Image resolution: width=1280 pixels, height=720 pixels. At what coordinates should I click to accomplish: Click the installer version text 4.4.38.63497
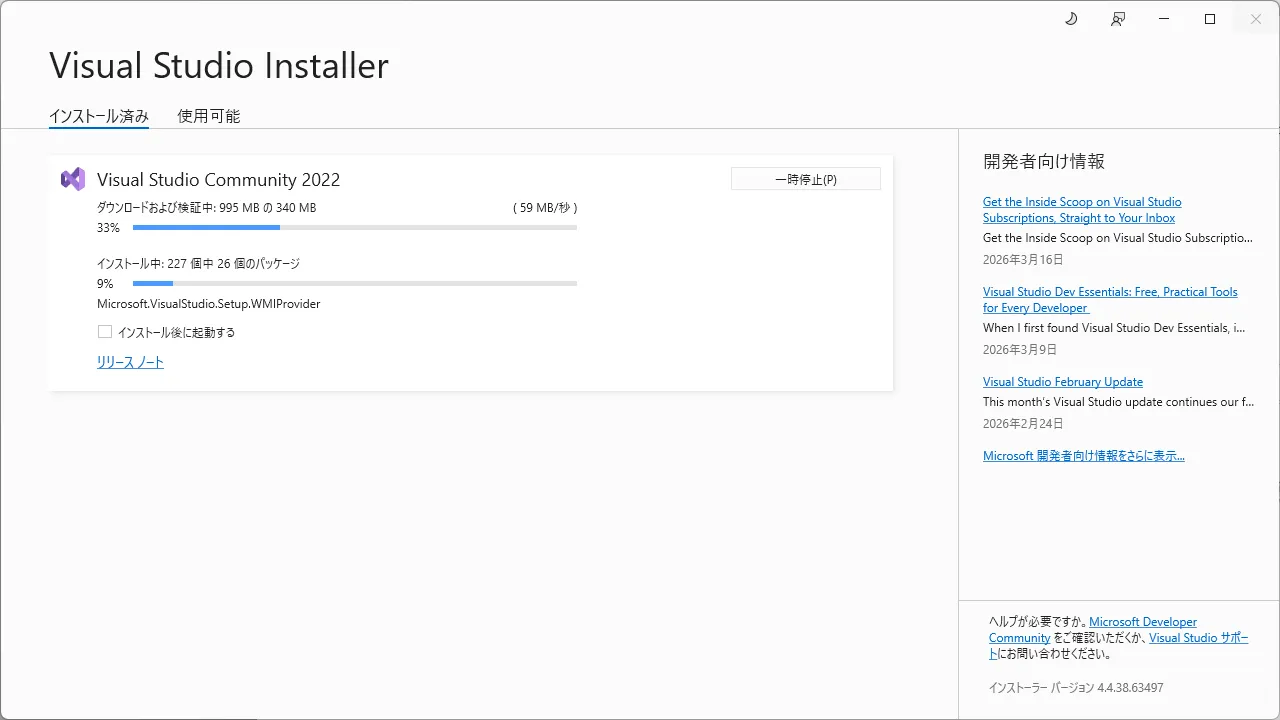point(1075,687)
